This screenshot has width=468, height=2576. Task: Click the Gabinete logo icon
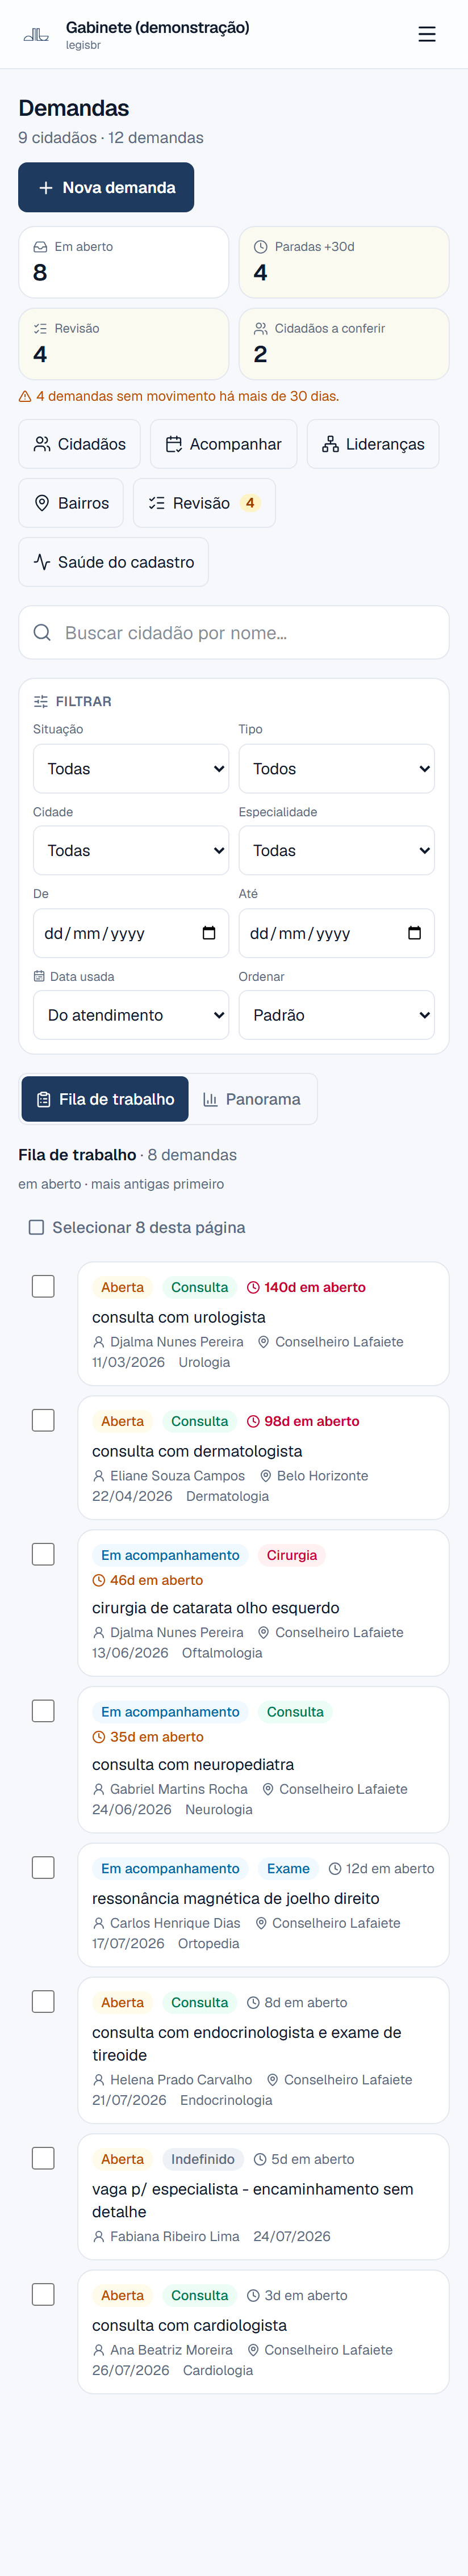[x=36, y=34]
